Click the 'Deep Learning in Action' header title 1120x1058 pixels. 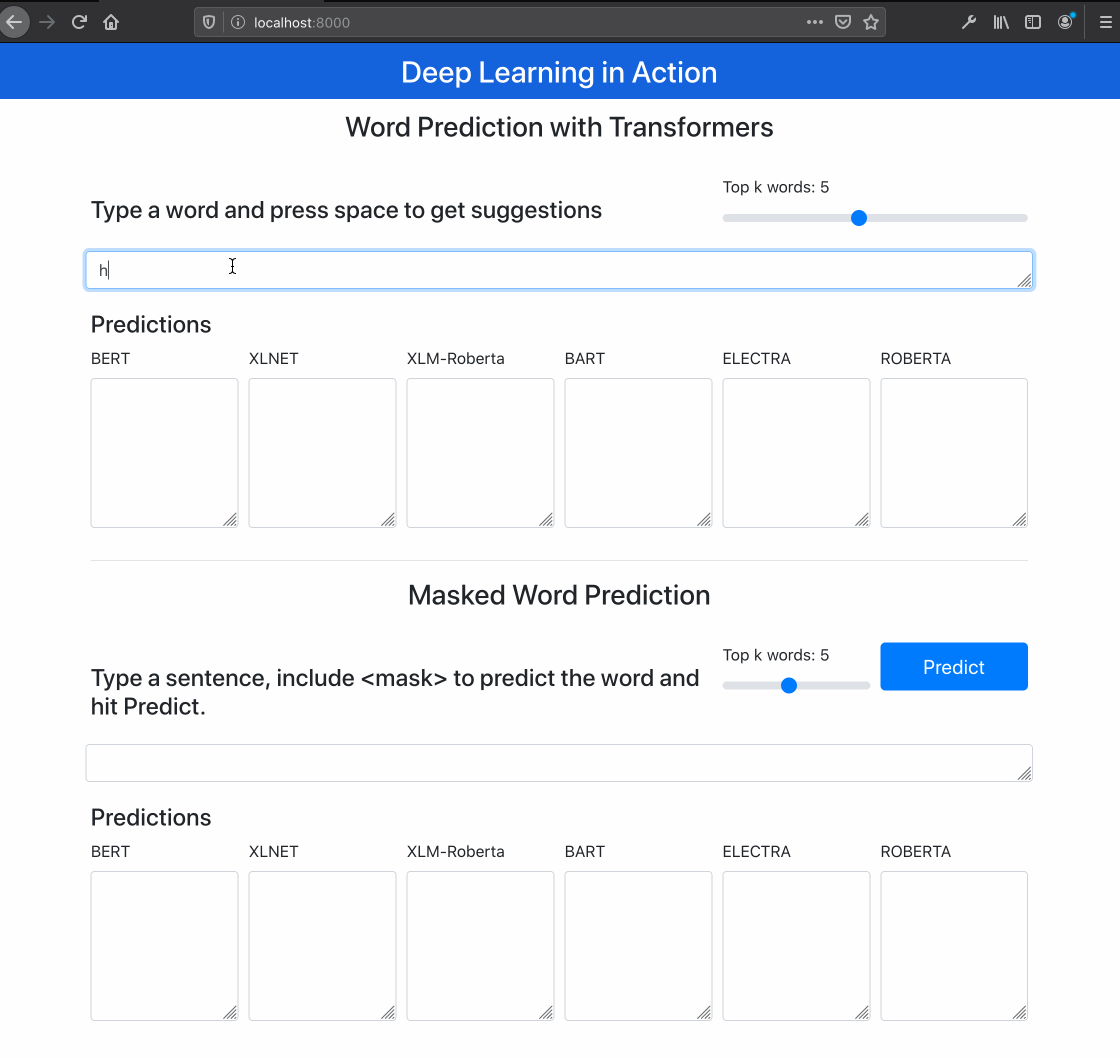[x=559, y=72]
